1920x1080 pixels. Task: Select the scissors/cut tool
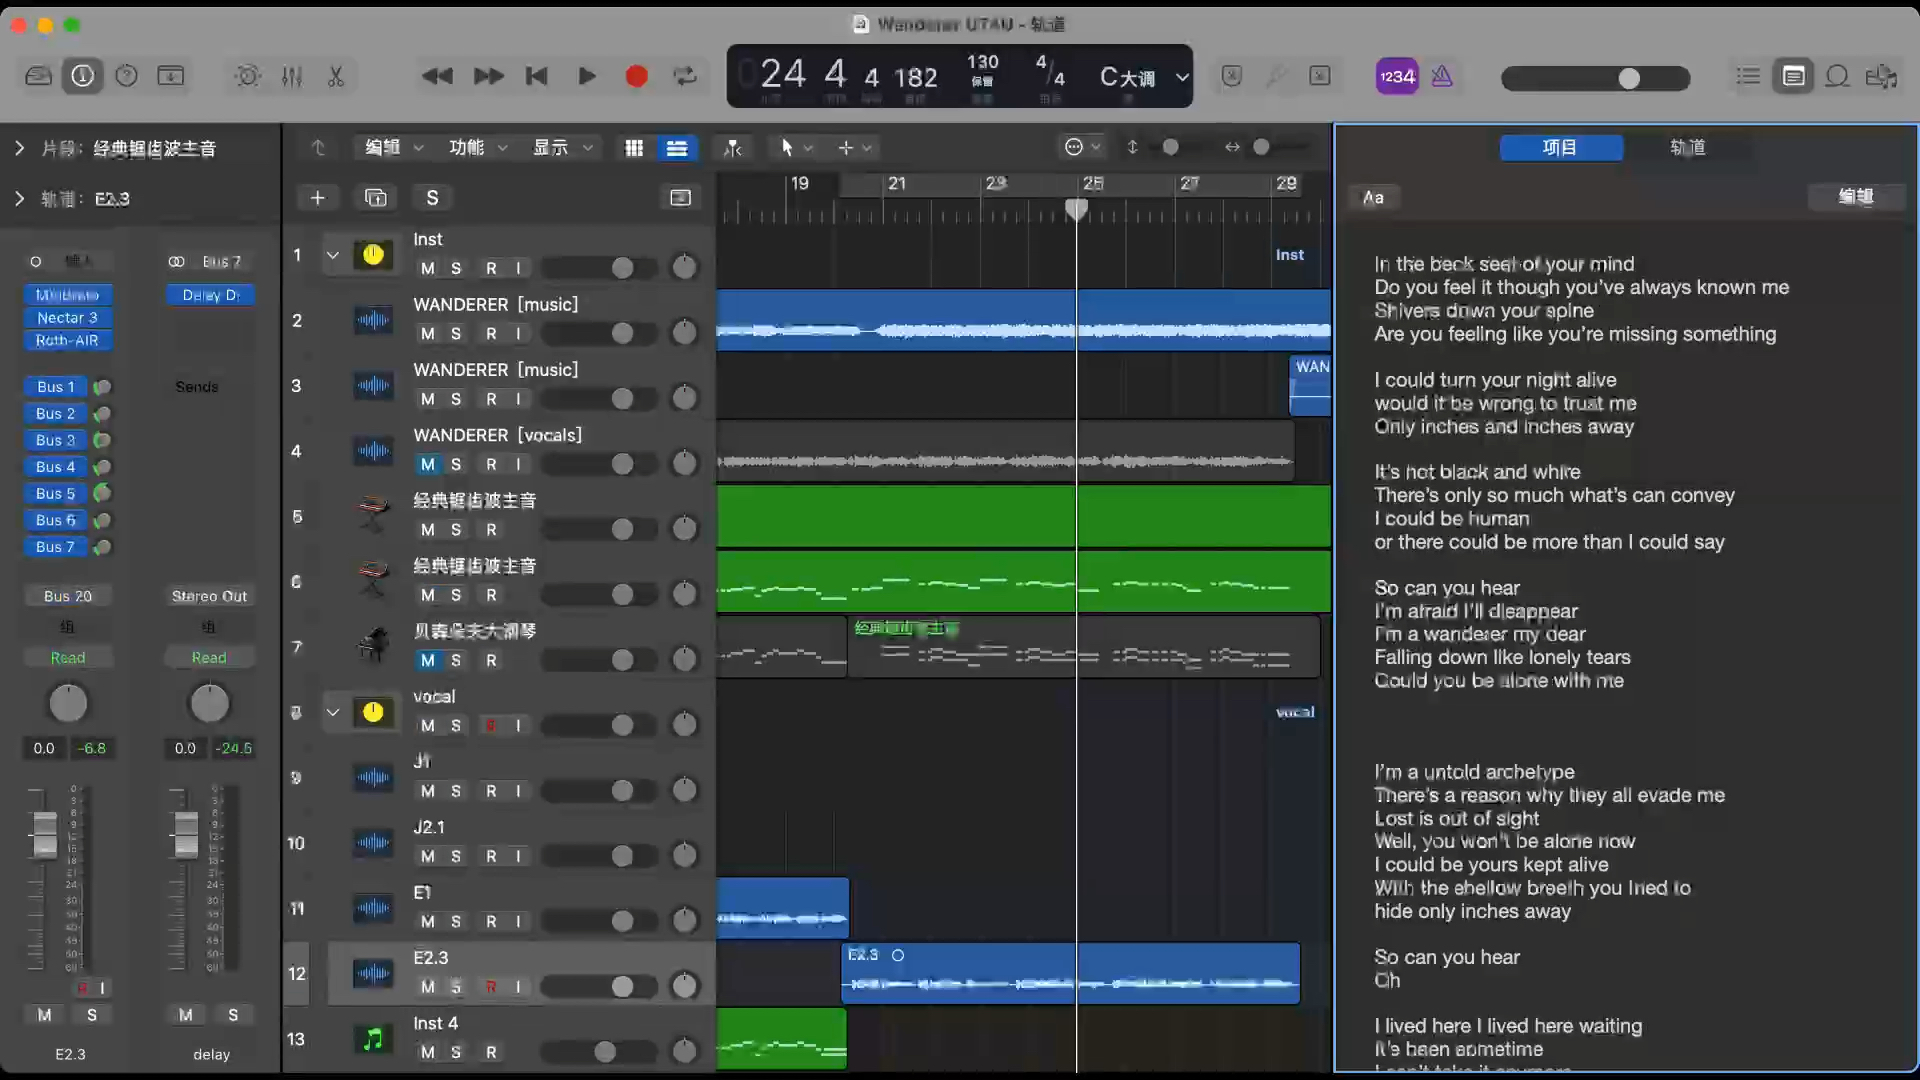pyautogui.click(x=336, y=75)
